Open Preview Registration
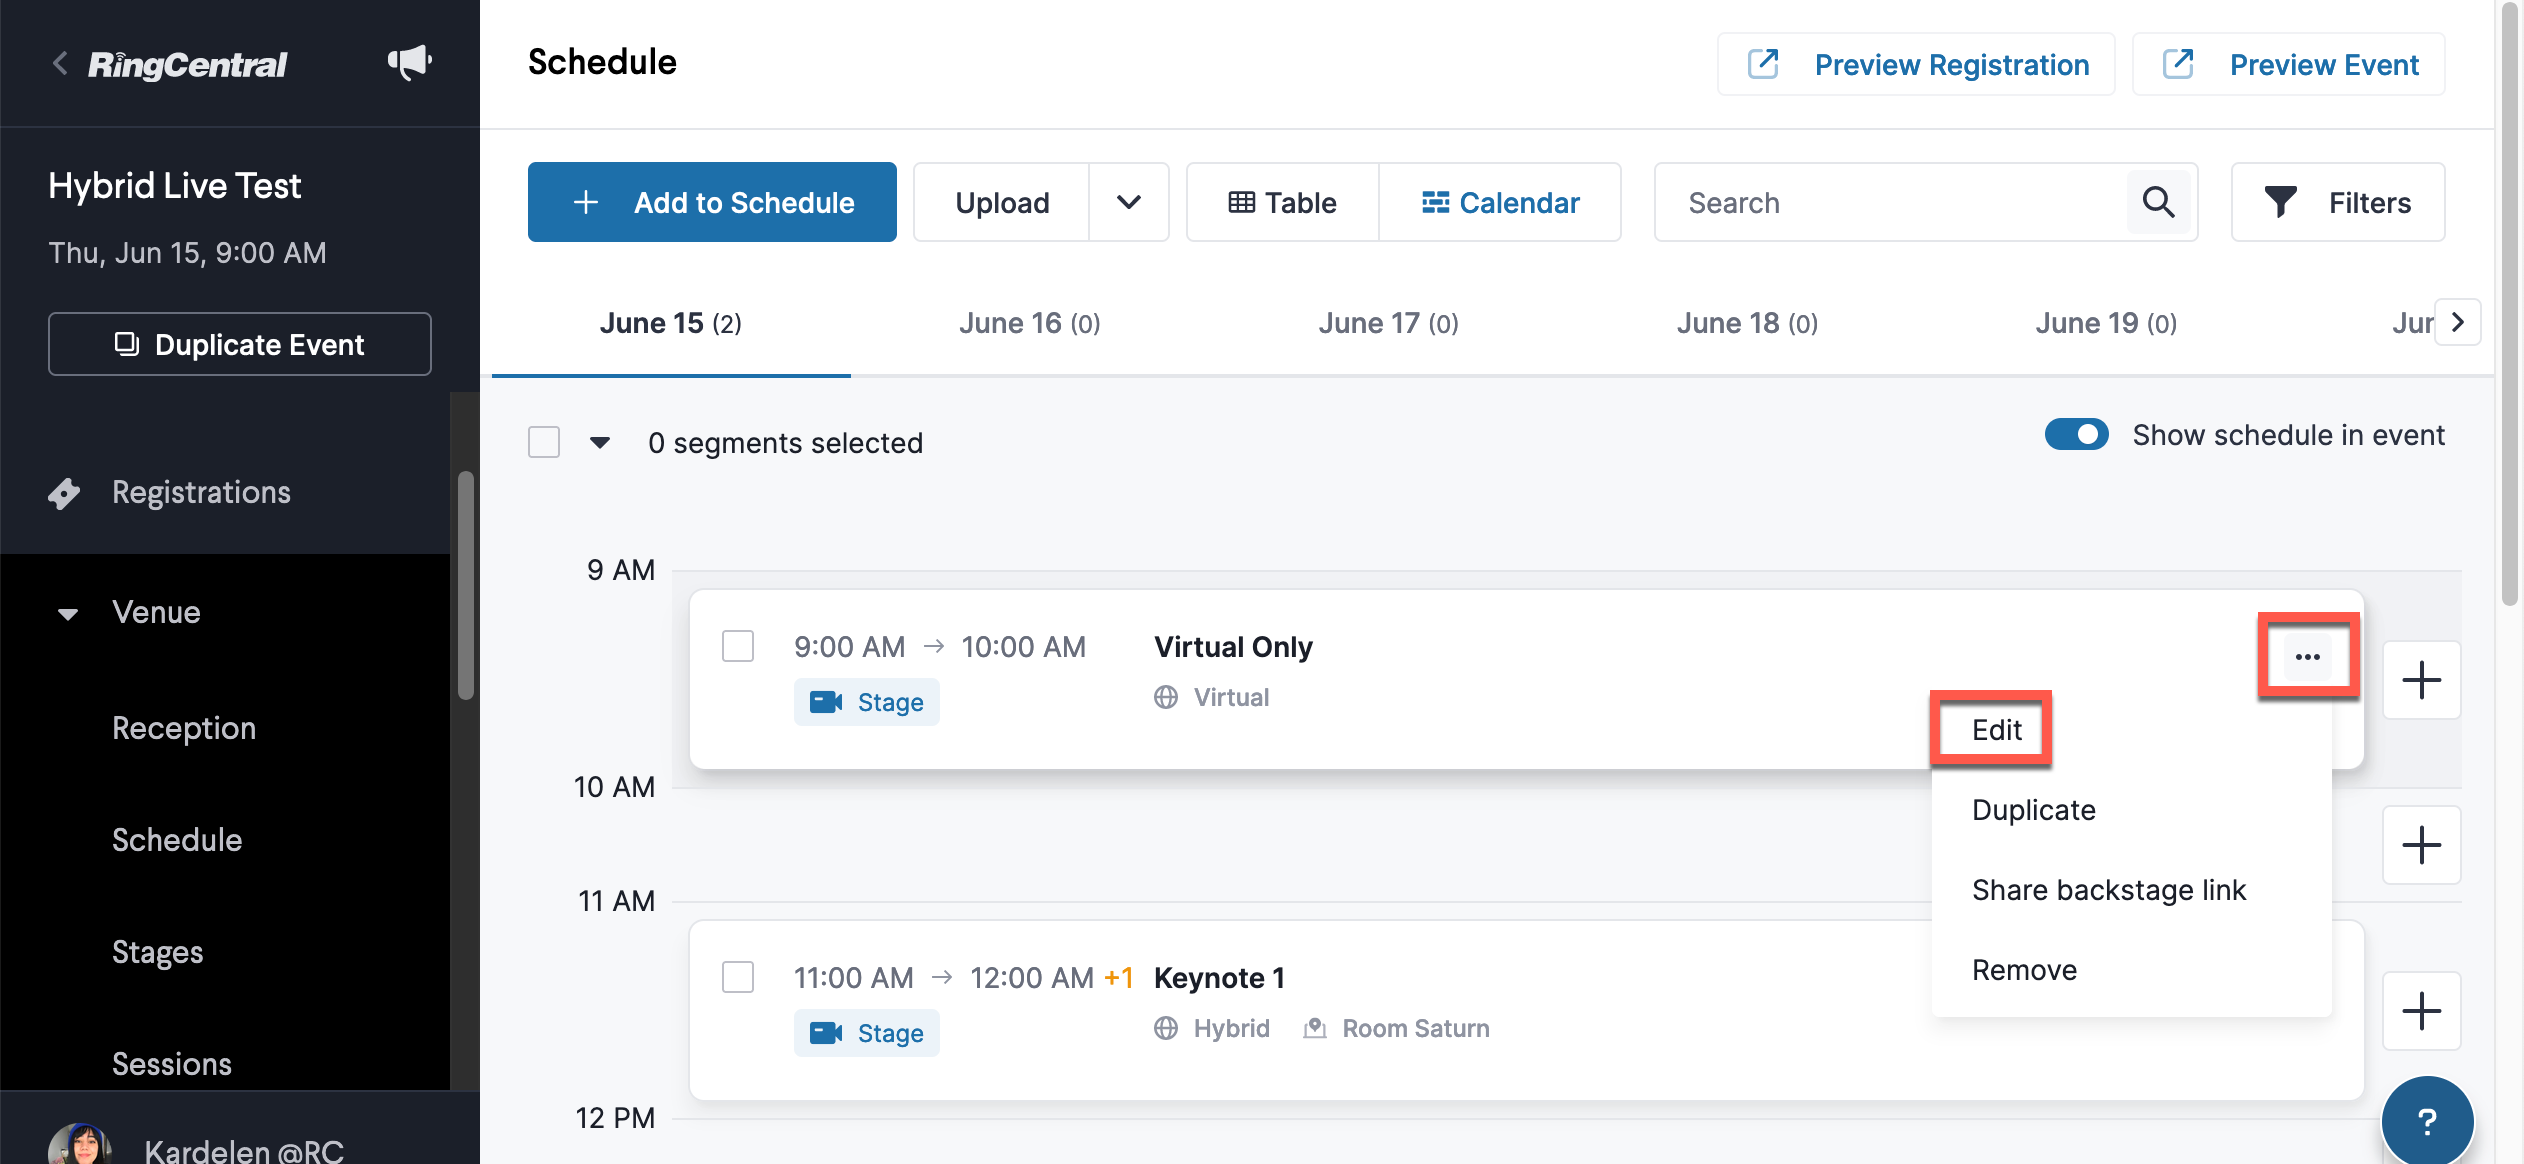This screenshot has width=2524, height=1164. coord(1916,64)
